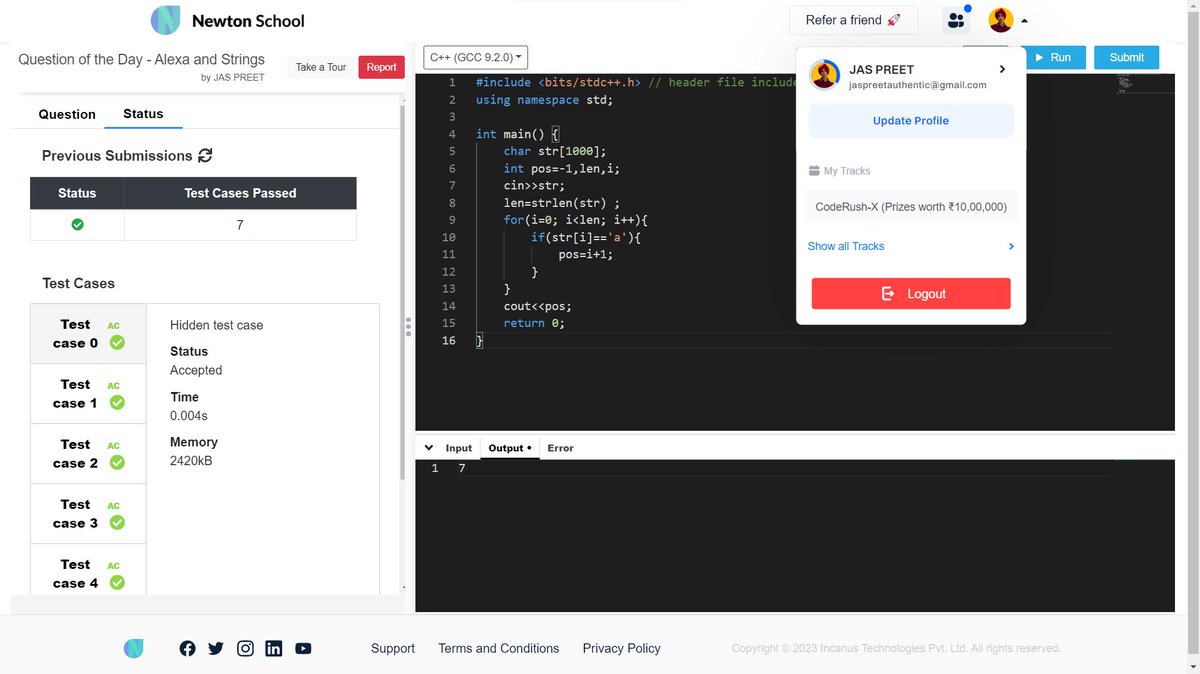Switch to the Question tab
This screenshot has width=1200, height=674.
(x=66, y=114)
